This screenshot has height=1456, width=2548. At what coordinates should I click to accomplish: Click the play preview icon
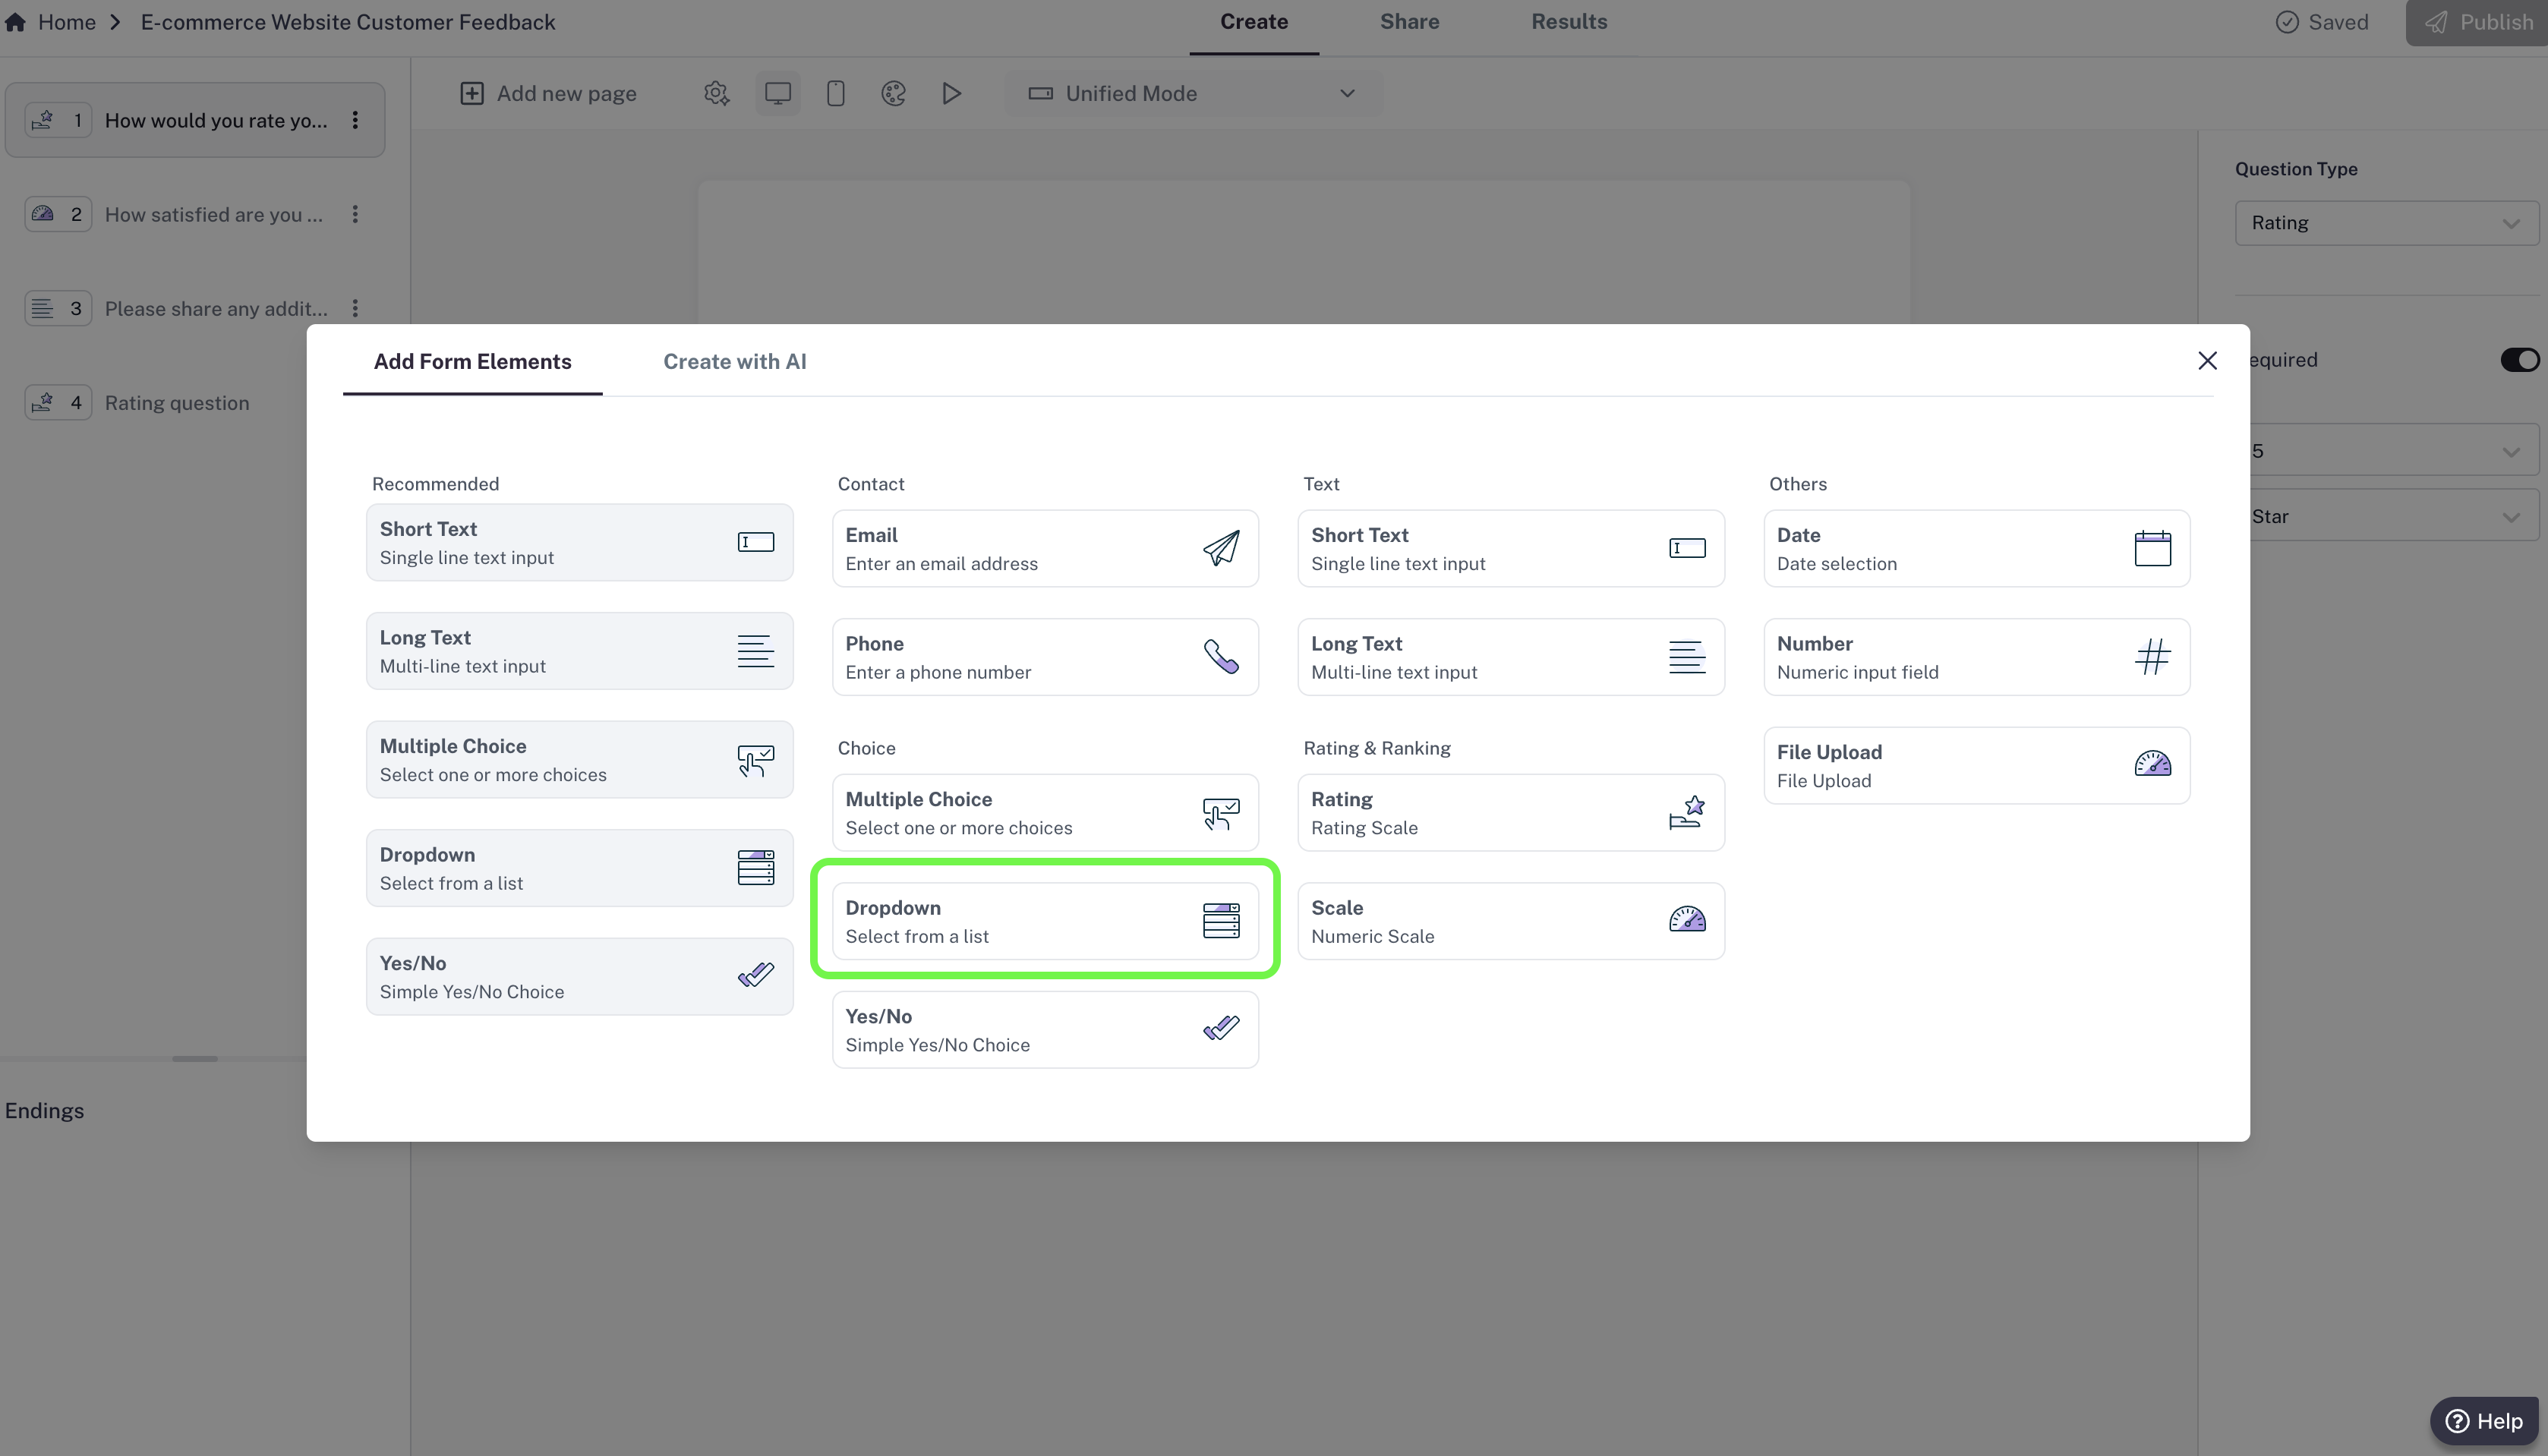(951, 93)
